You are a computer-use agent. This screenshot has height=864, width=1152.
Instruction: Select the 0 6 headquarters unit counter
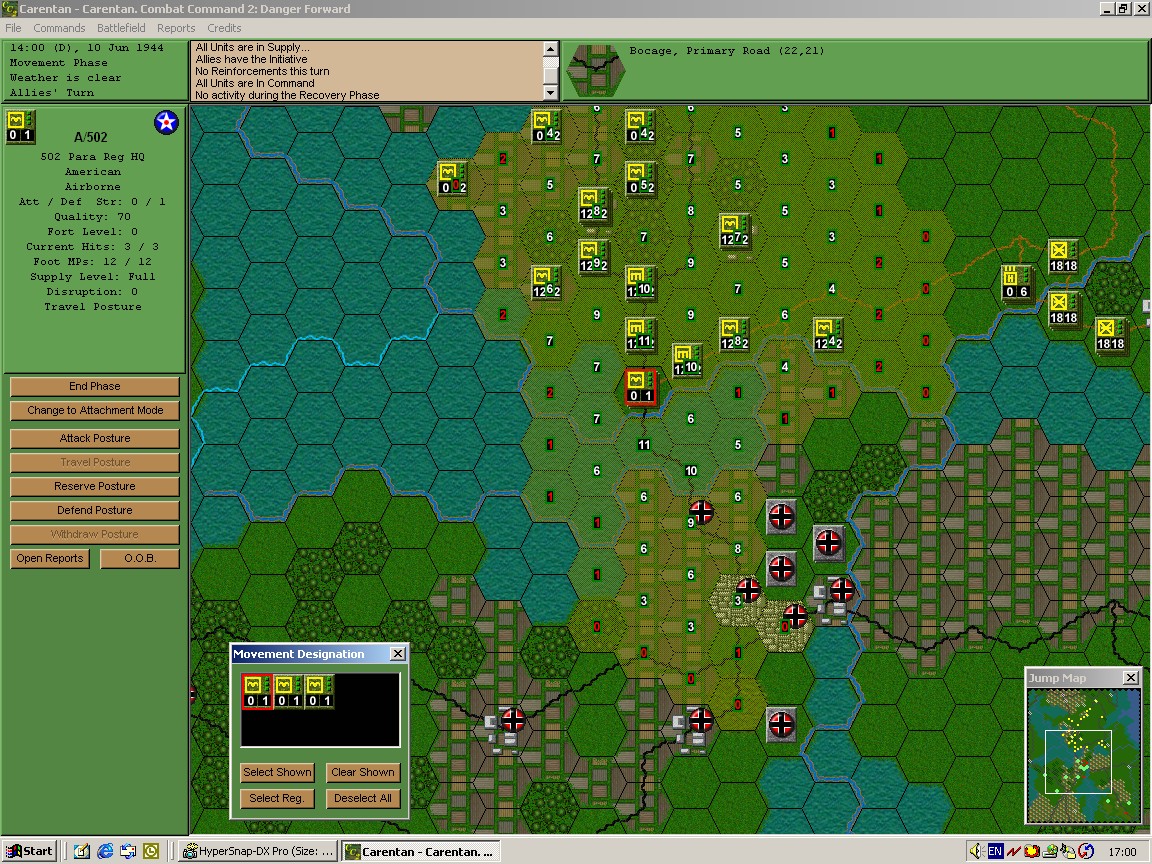1016,283
